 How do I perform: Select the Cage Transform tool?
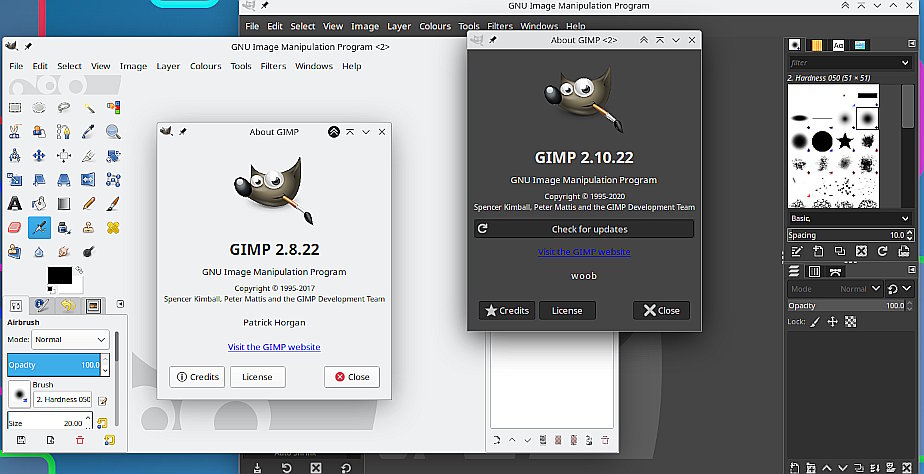[x=113, y=179]
